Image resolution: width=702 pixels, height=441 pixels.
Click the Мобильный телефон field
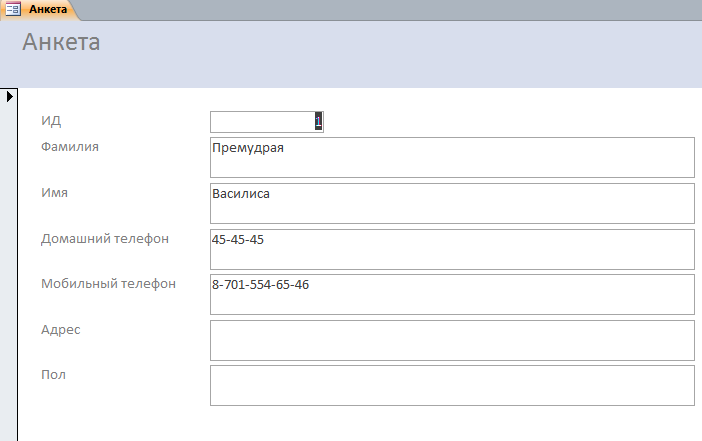click(x=452, y=295)
